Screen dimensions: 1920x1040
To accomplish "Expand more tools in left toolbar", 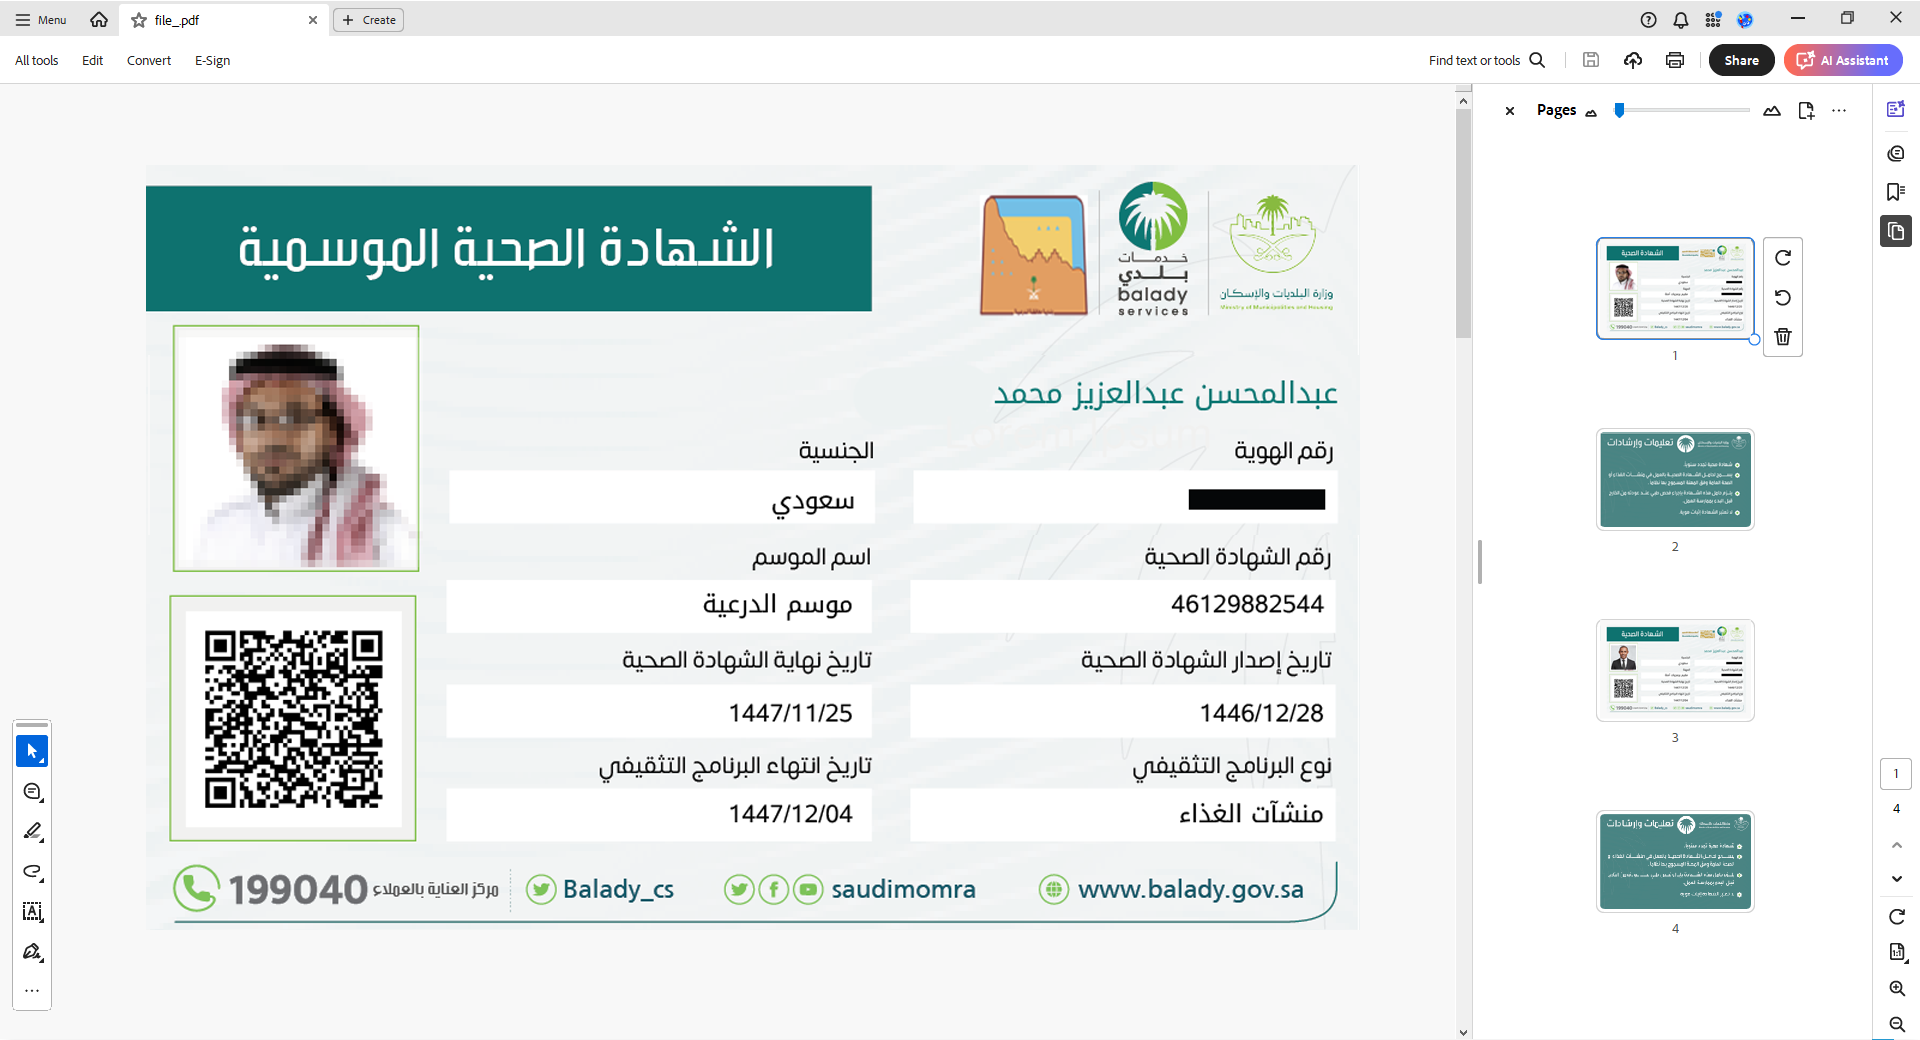I will pos(32,991).
